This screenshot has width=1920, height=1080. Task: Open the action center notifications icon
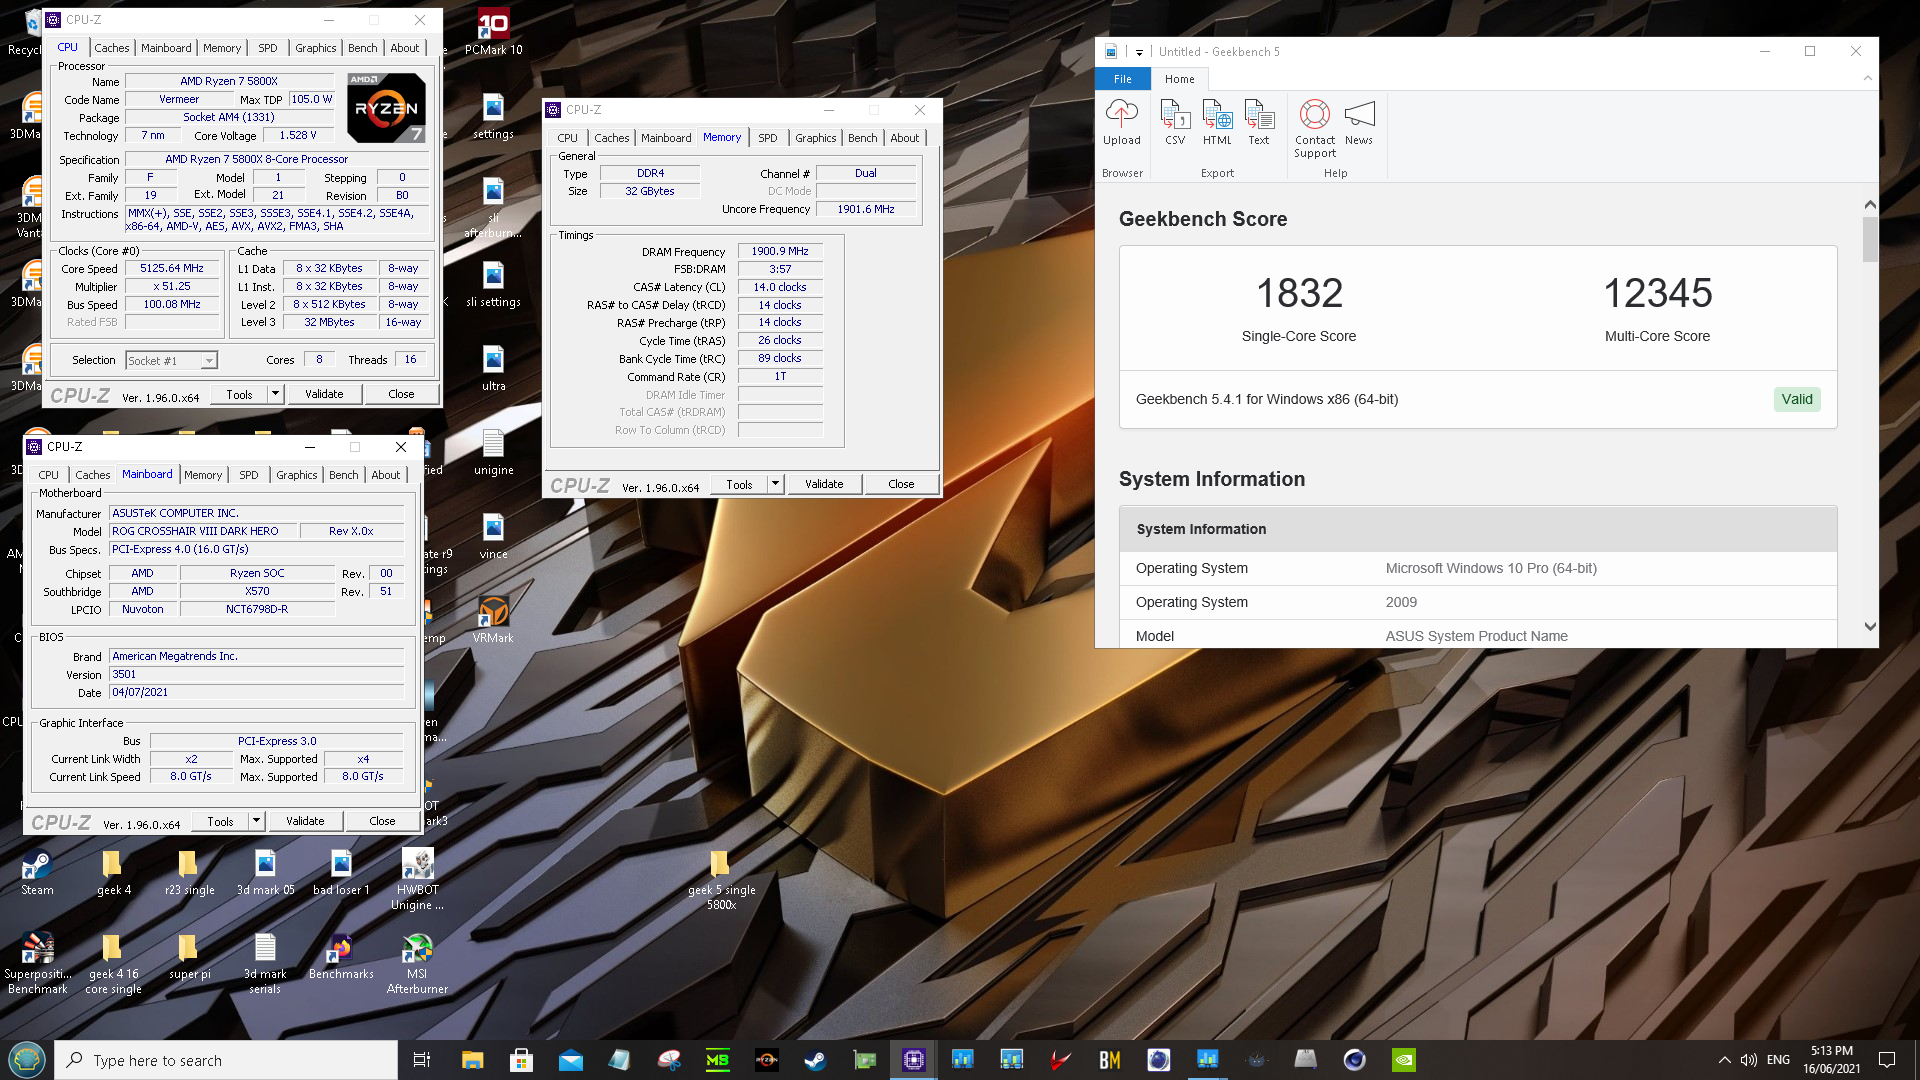(1887, 1060)
